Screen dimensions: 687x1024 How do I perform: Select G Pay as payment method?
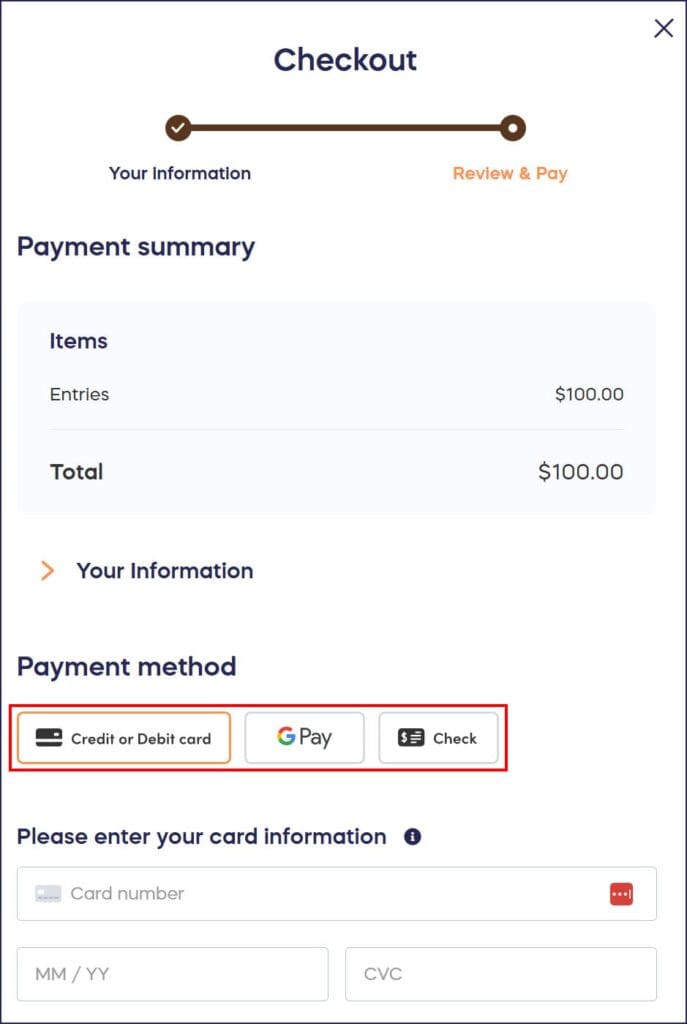tap(304, 736)
